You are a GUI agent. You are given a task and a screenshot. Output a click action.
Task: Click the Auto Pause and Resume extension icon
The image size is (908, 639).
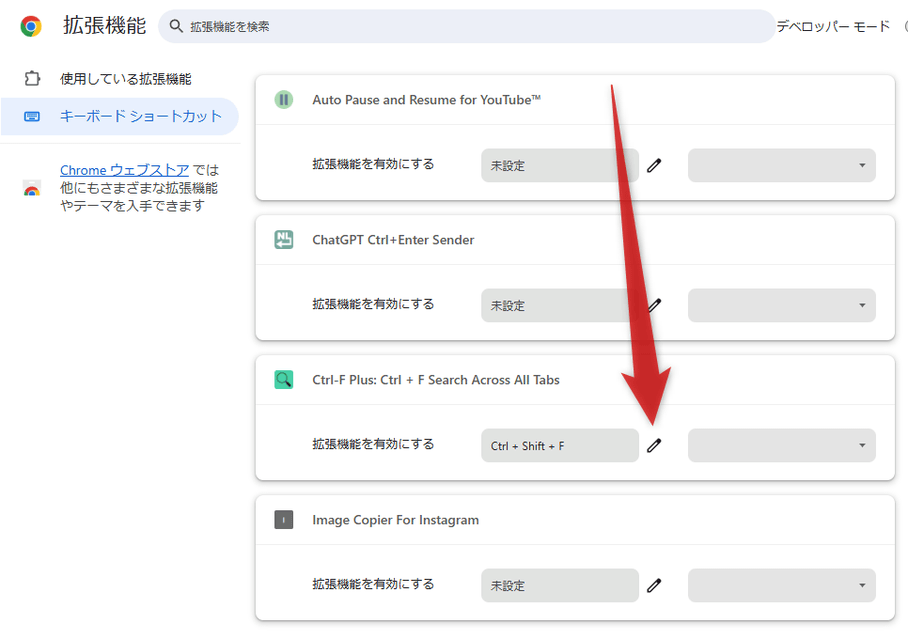284,100
